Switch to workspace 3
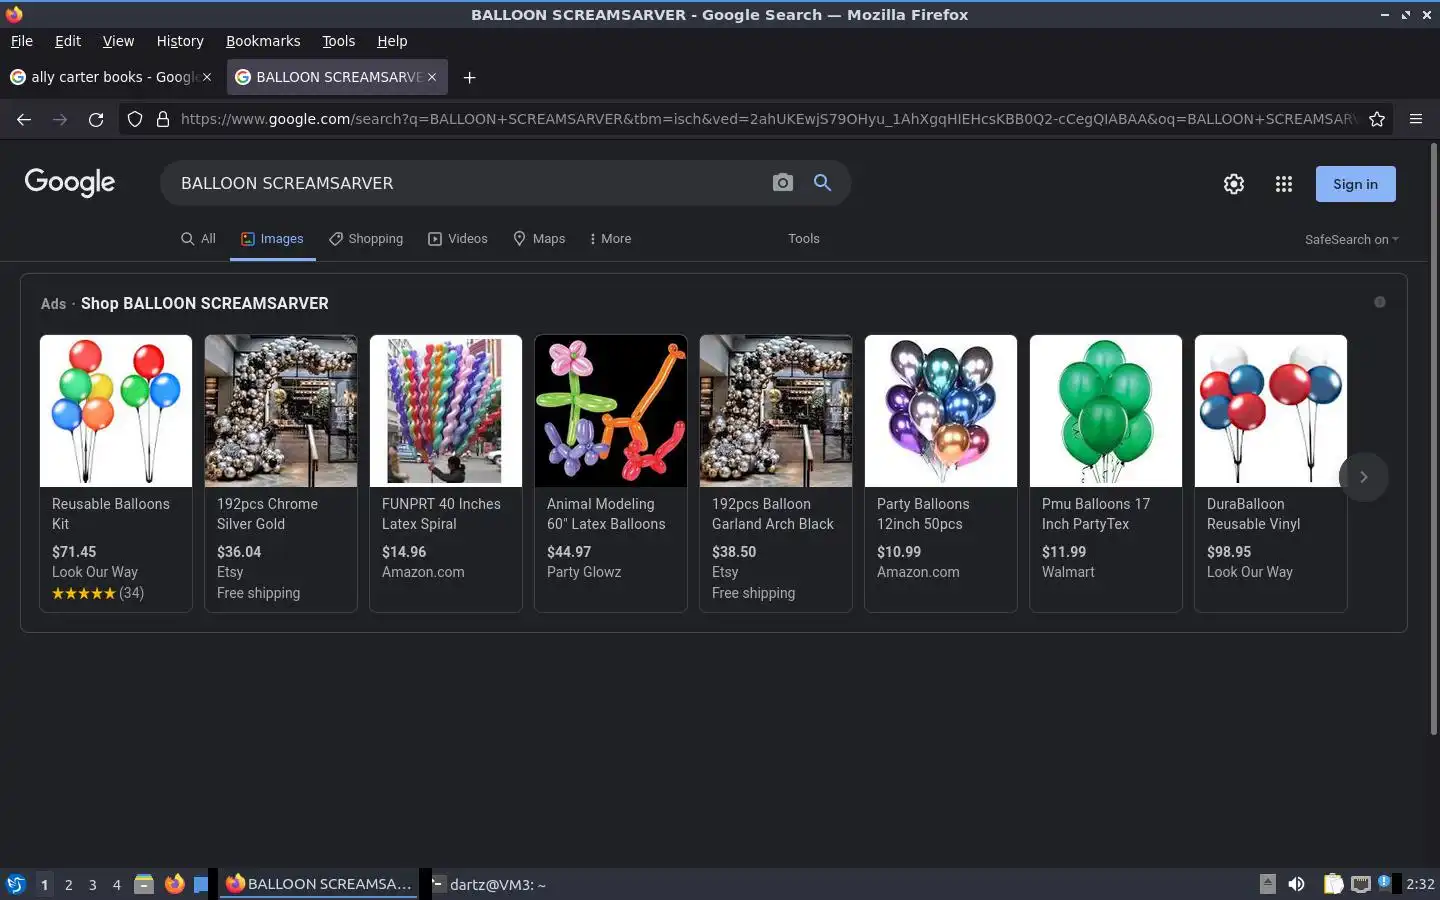Image resolution: width=1440 pixels, height=900 pixels. tap(92, 884)
